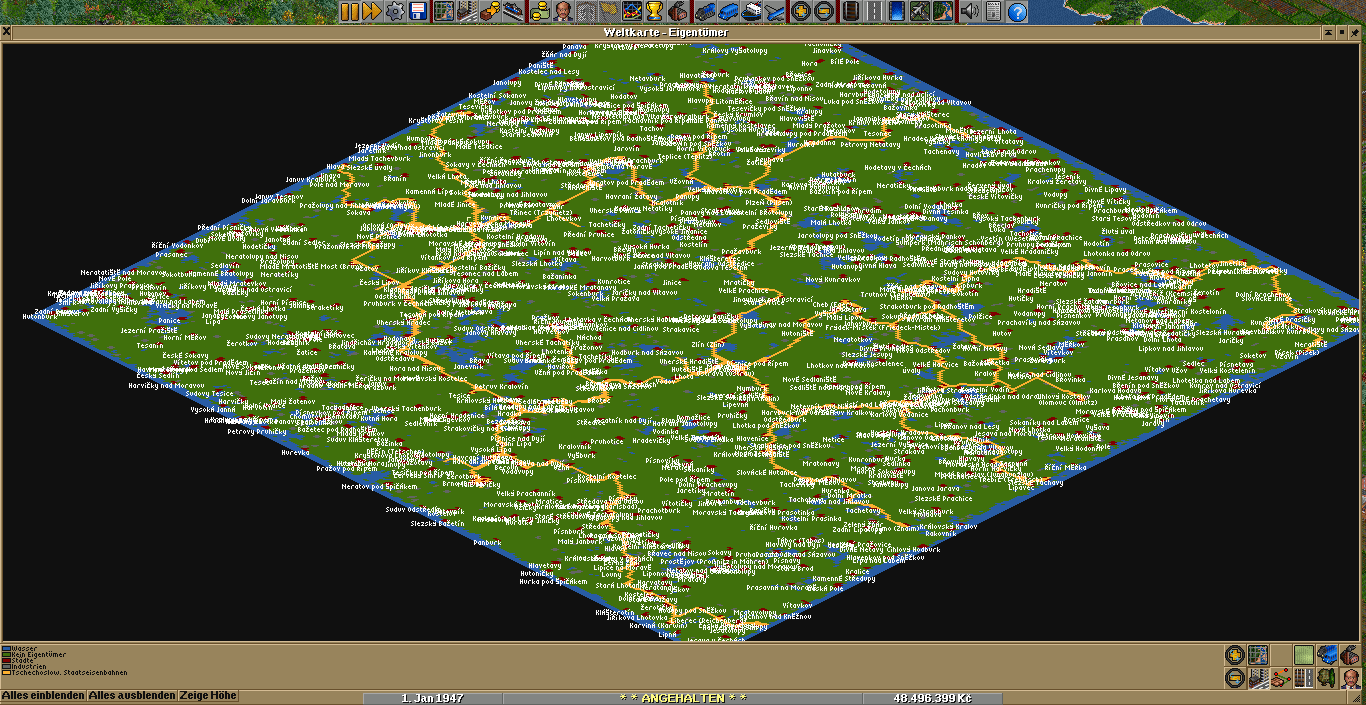Toggle fast forward game speed
Viewport: 1366px width, 705px height.
pos(372,12)
